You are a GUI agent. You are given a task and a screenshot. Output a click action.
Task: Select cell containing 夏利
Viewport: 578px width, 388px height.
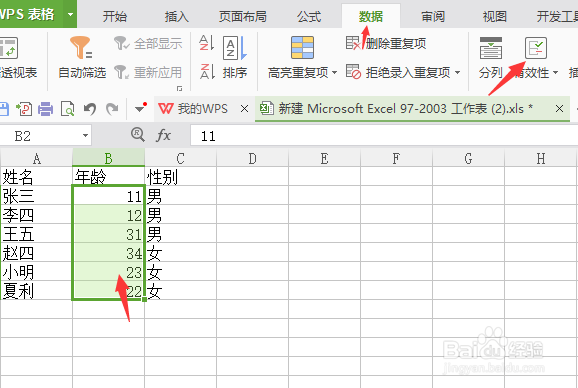pyautogui.click(x=36, y=291)
